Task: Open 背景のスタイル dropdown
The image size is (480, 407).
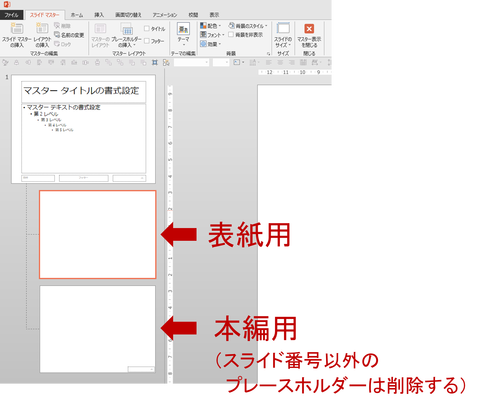Action: point(248,26)
